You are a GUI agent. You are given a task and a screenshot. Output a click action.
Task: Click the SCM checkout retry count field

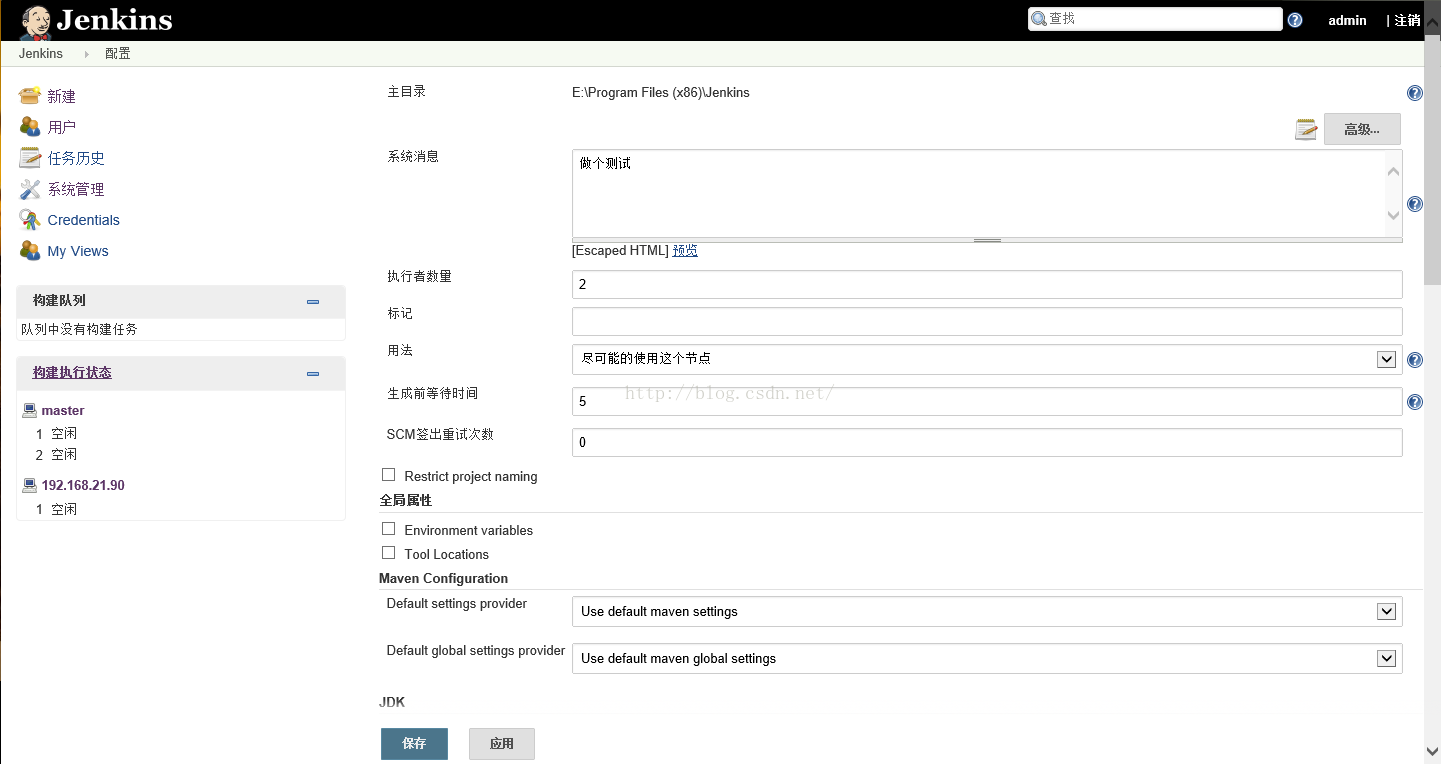987,442
